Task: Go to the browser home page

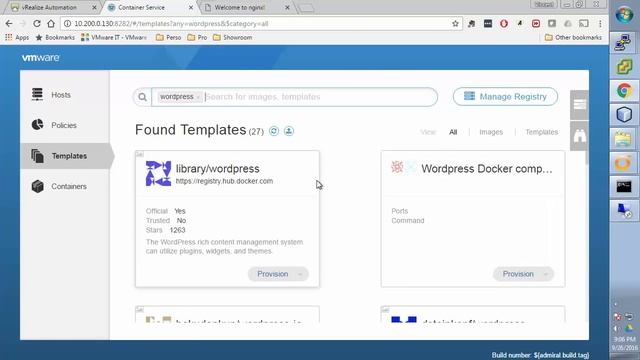Action: [x=51, y=24]
